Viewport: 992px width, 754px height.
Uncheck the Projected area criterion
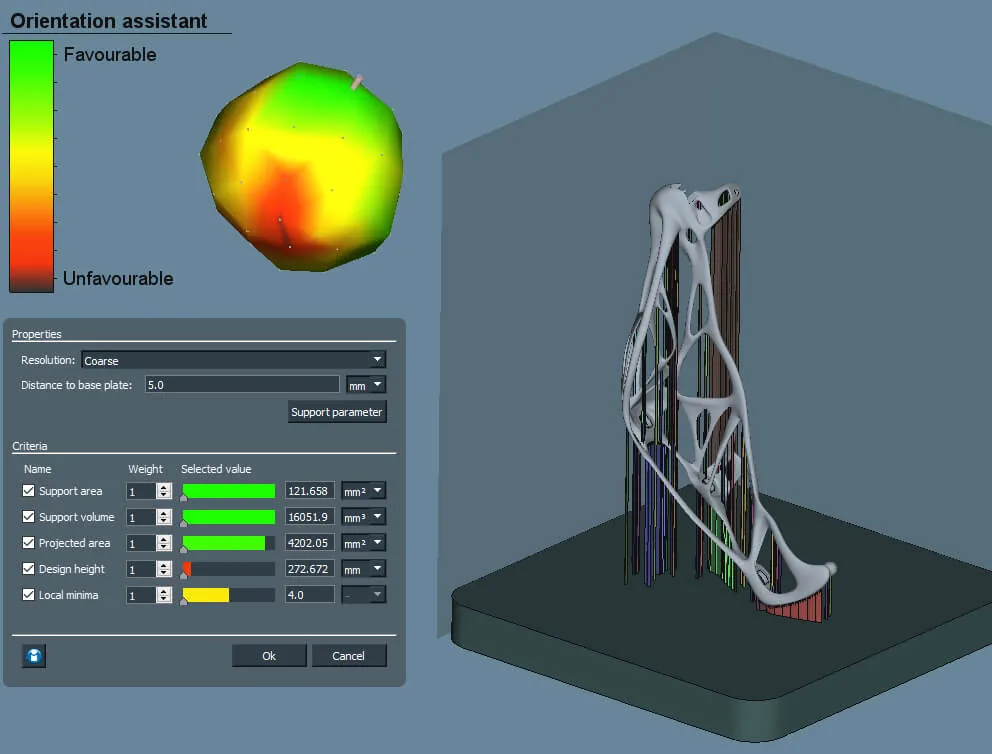click(28, 543)
